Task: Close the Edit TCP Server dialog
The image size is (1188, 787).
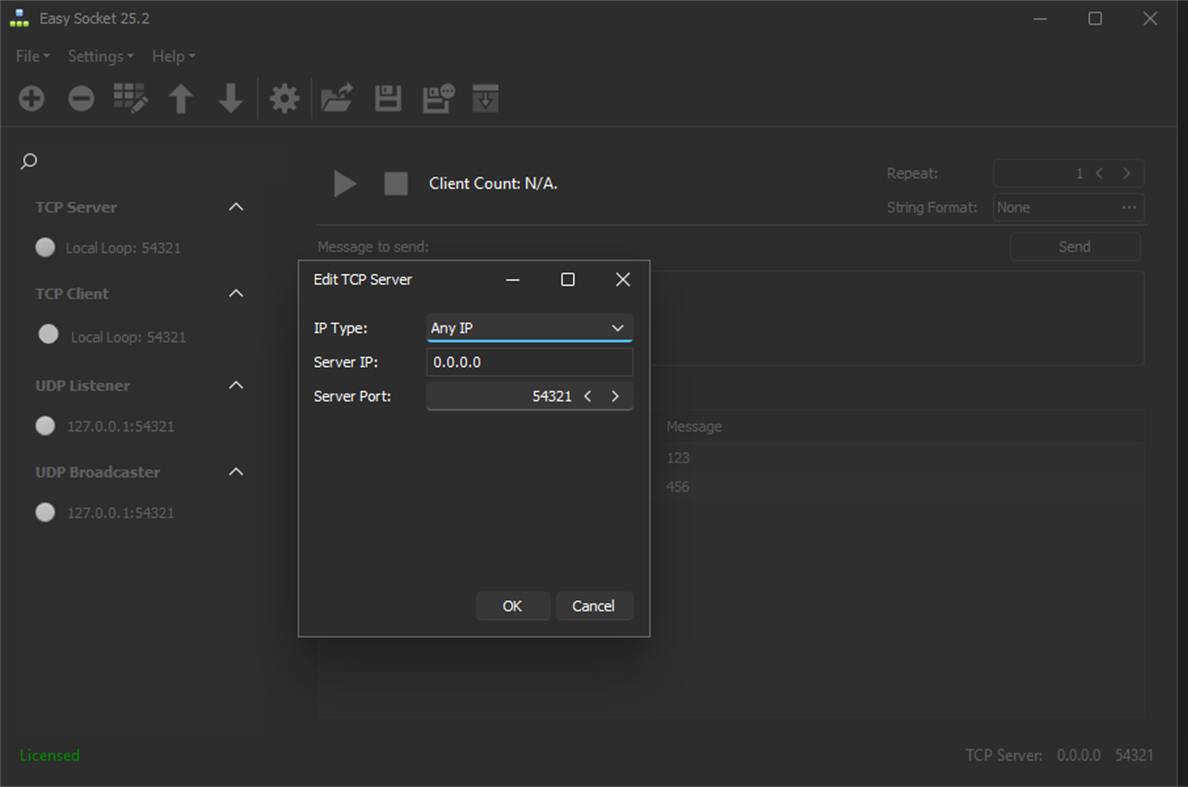Action: (x=623, y=280)
